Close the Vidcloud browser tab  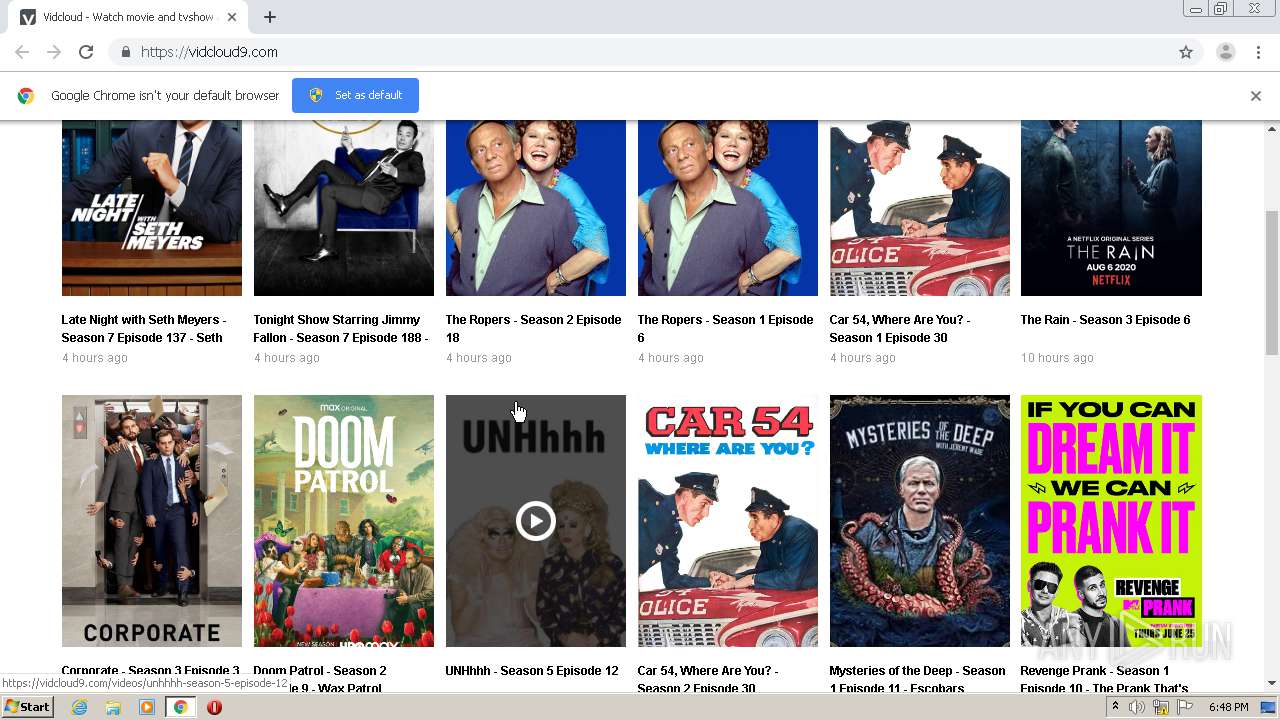pyautogui.click(x=232, y=17)
